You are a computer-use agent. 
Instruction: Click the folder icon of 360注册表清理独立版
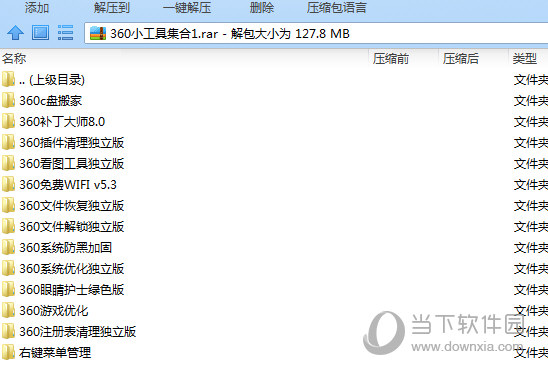8,331
